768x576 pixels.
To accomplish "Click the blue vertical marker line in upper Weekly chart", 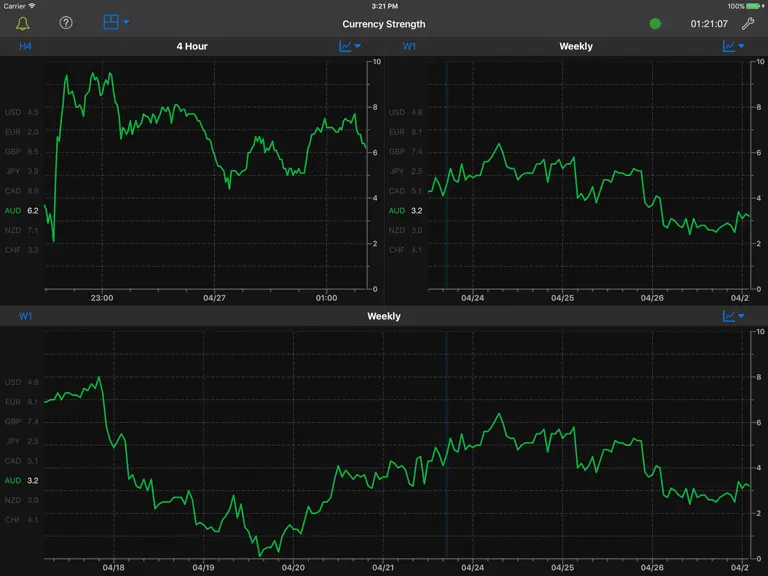I will click(x=447, y=175).
